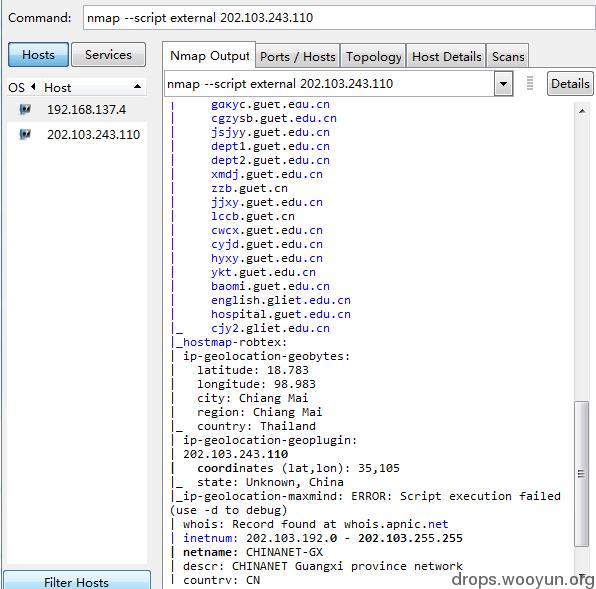This screenshot has width=596, height=589.
Task: Select host 202.103.243.110 OS icon
Action: tap(25, 134)
